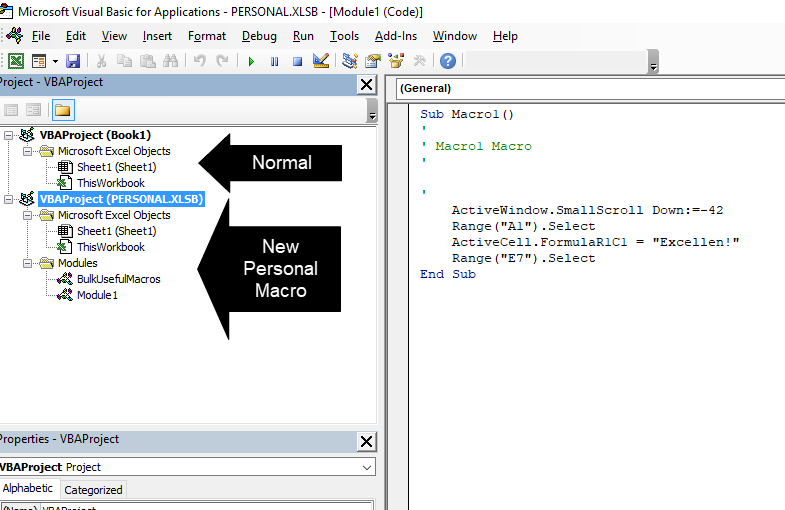
Task: Switch to the Categorized tab
Action: pos(93,490)
